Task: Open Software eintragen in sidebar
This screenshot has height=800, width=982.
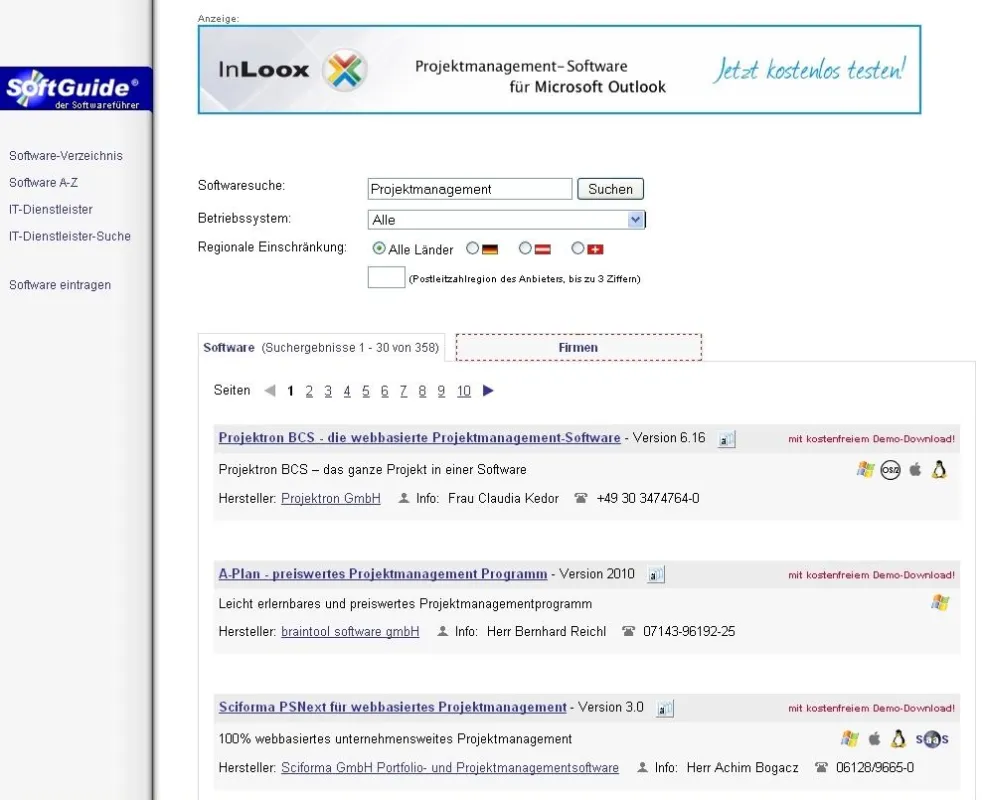Action: [60, 285]
